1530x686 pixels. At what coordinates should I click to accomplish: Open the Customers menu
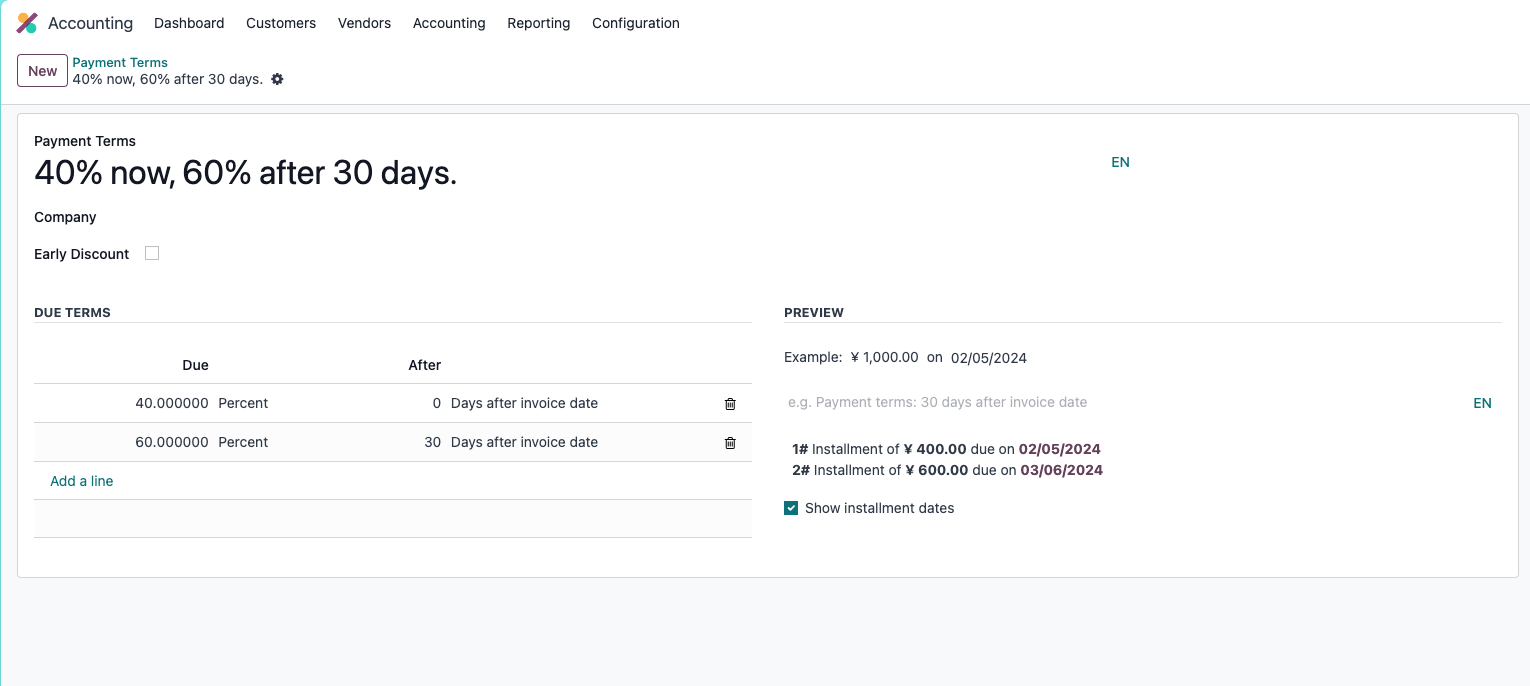(281, 23)
